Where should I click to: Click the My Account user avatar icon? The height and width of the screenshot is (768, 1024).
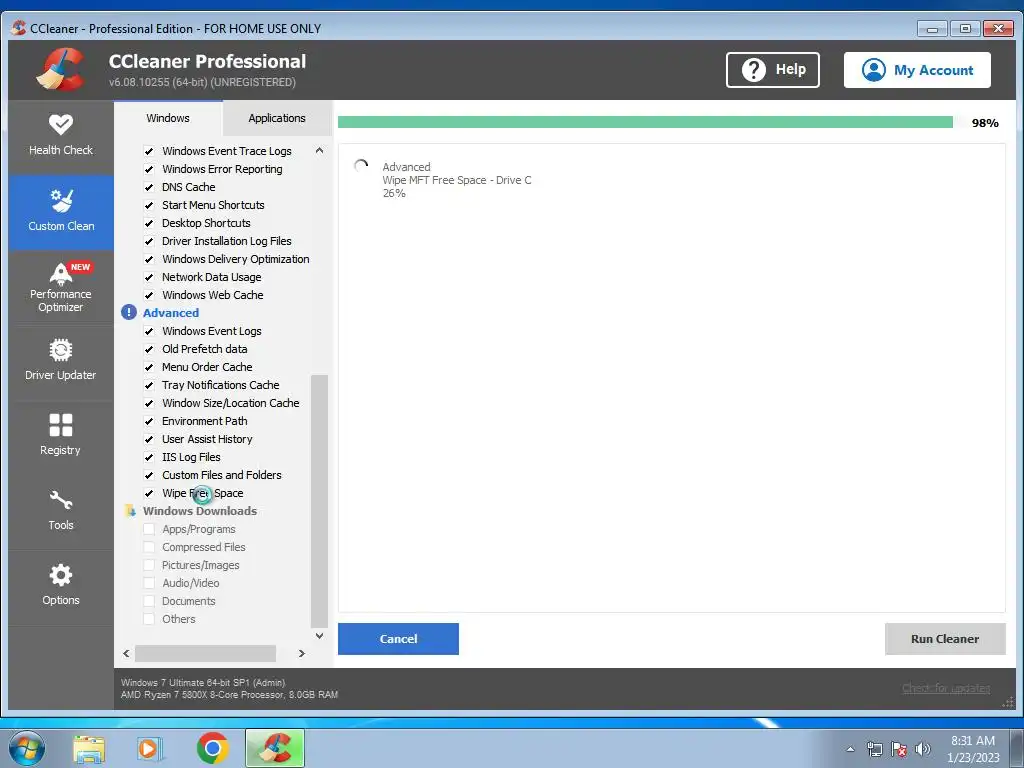click(x=873, y=70)
